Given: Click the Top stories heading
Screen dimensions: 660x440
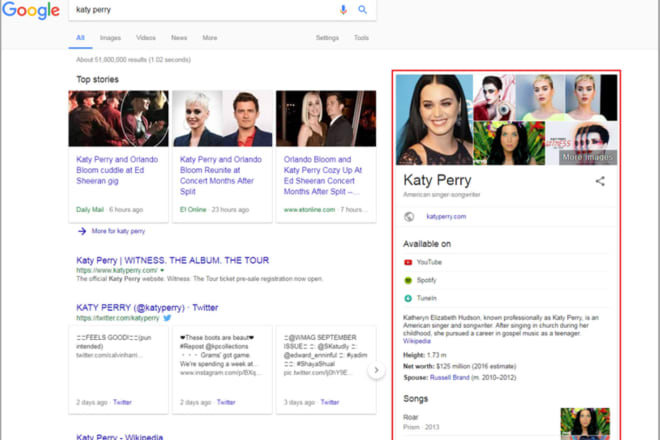Looking at the screenshot, I should (97, 80).
